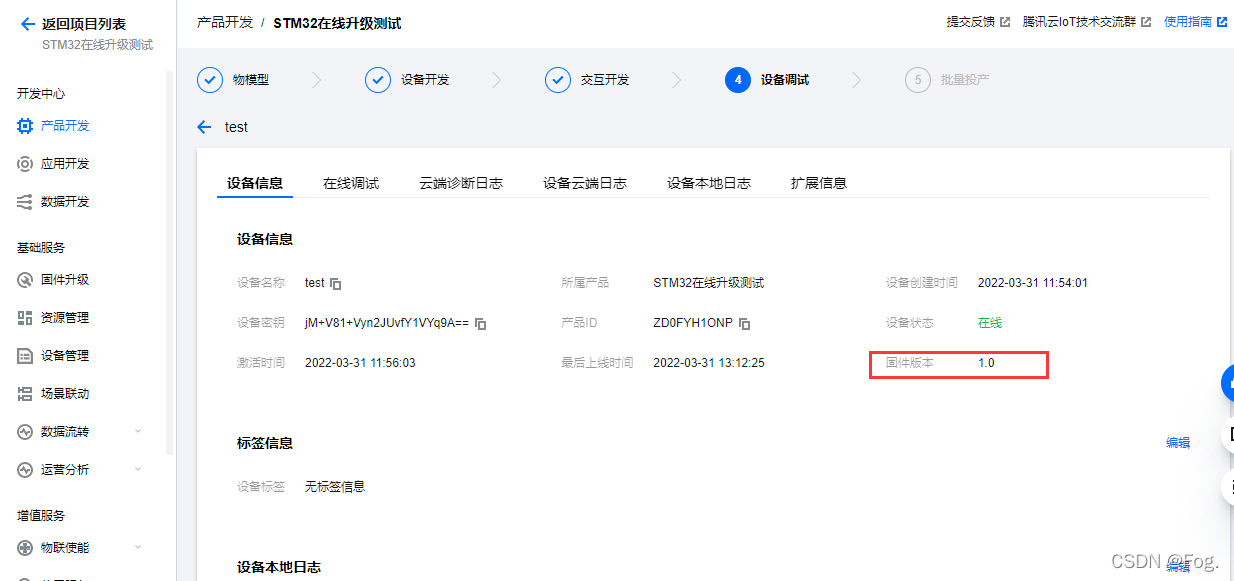
Task: Open 场景联动 in the sidebar
Action: click(54, 394)
